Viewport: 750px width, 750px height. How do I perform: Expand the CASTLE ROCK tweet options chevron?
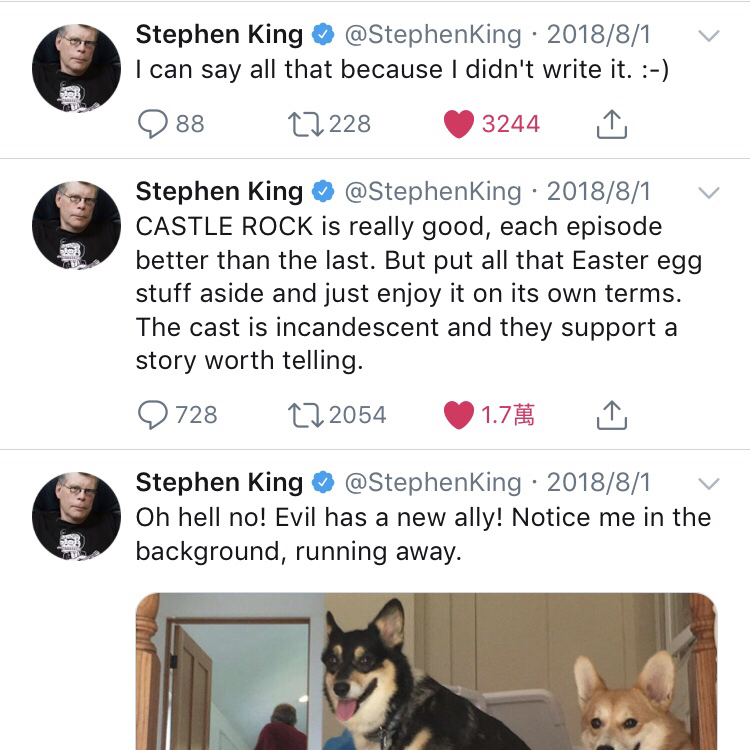(708, 192)
